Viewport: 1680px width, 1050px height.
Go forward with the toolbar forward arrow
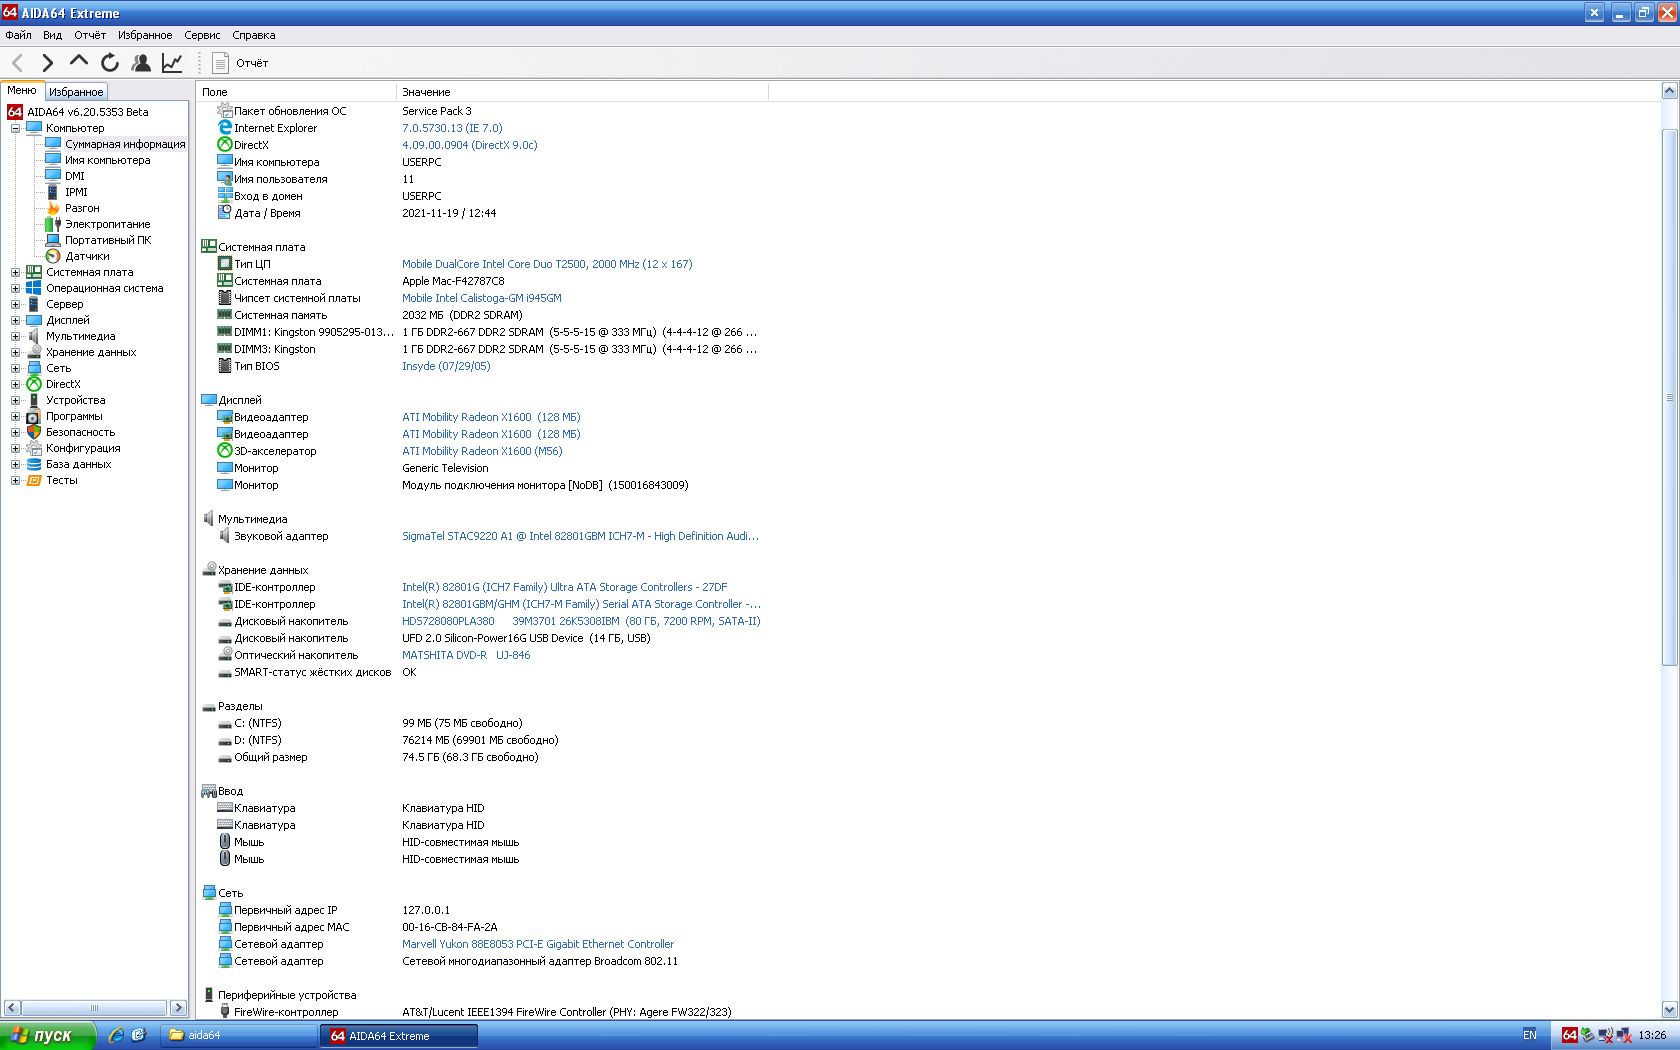pos(47,63)
